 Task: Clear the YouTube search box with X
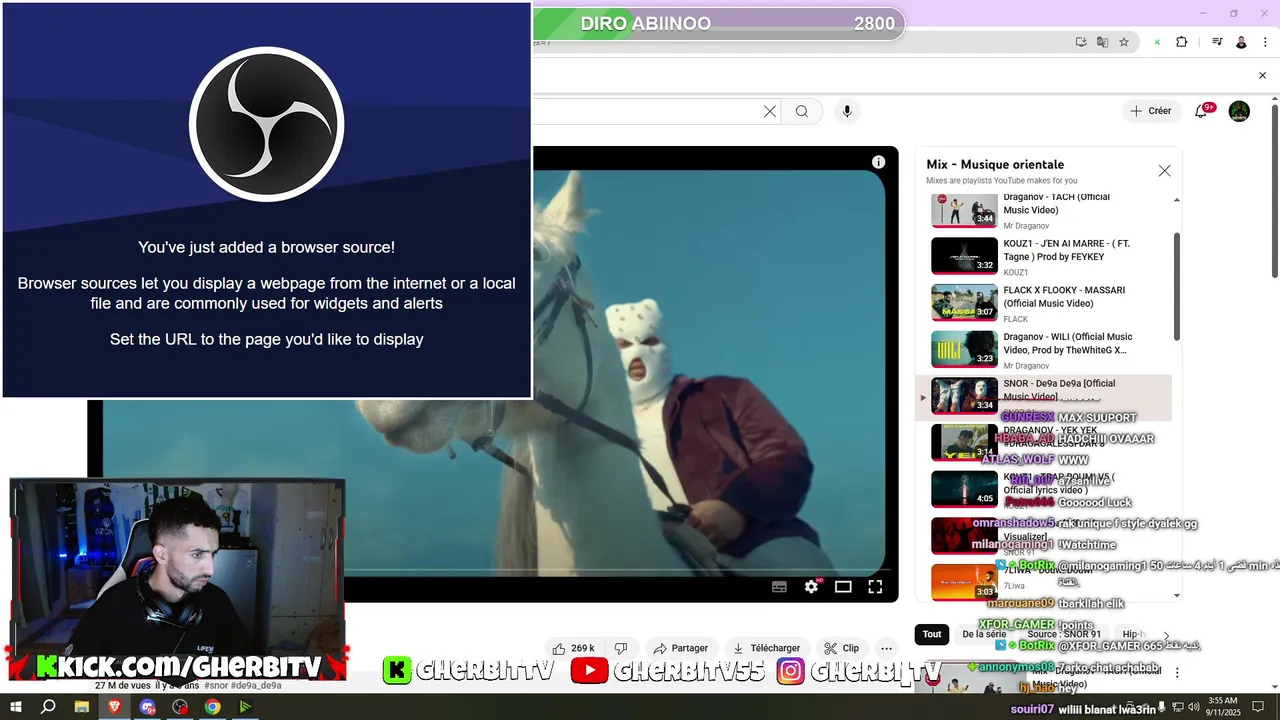pos(769,111)
